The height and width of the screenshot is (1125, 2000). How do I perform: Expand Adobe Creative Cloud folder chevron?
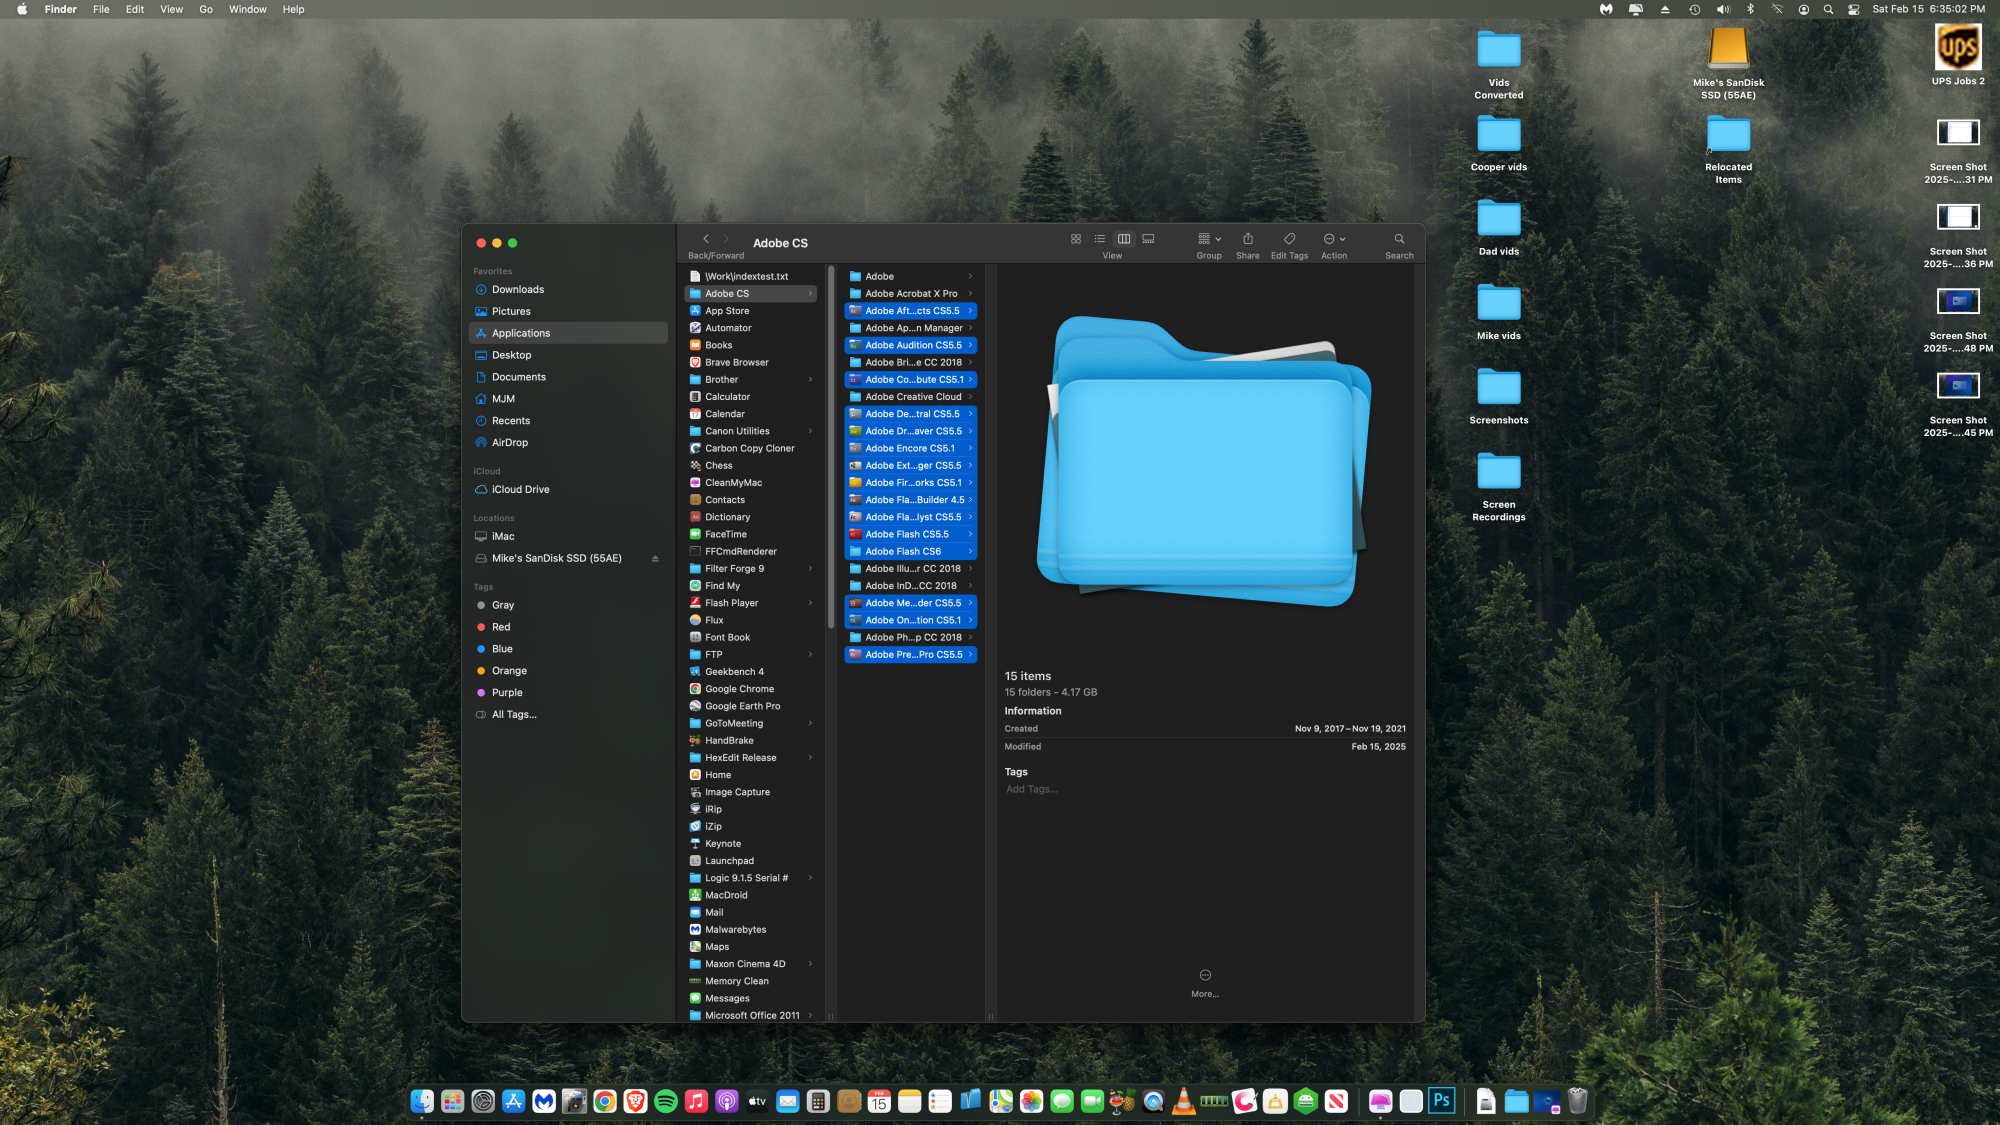[x=970, y=397]
